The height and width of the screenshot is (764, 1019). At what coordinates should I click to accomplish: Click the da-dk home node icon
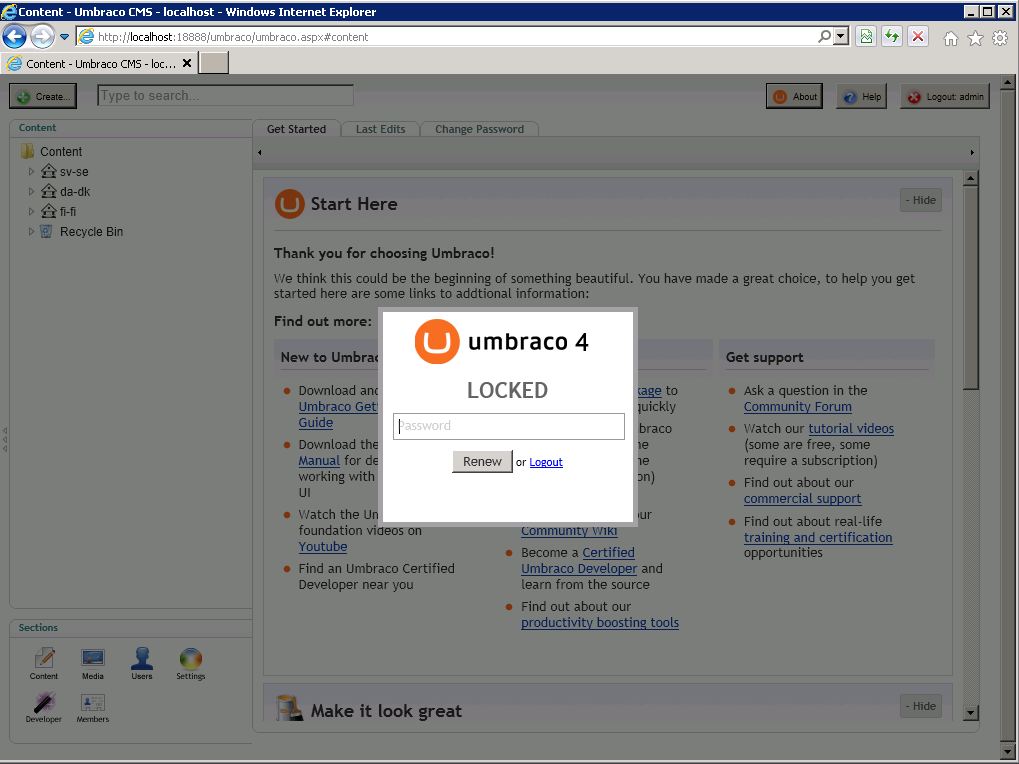click(x=49, y=191)
